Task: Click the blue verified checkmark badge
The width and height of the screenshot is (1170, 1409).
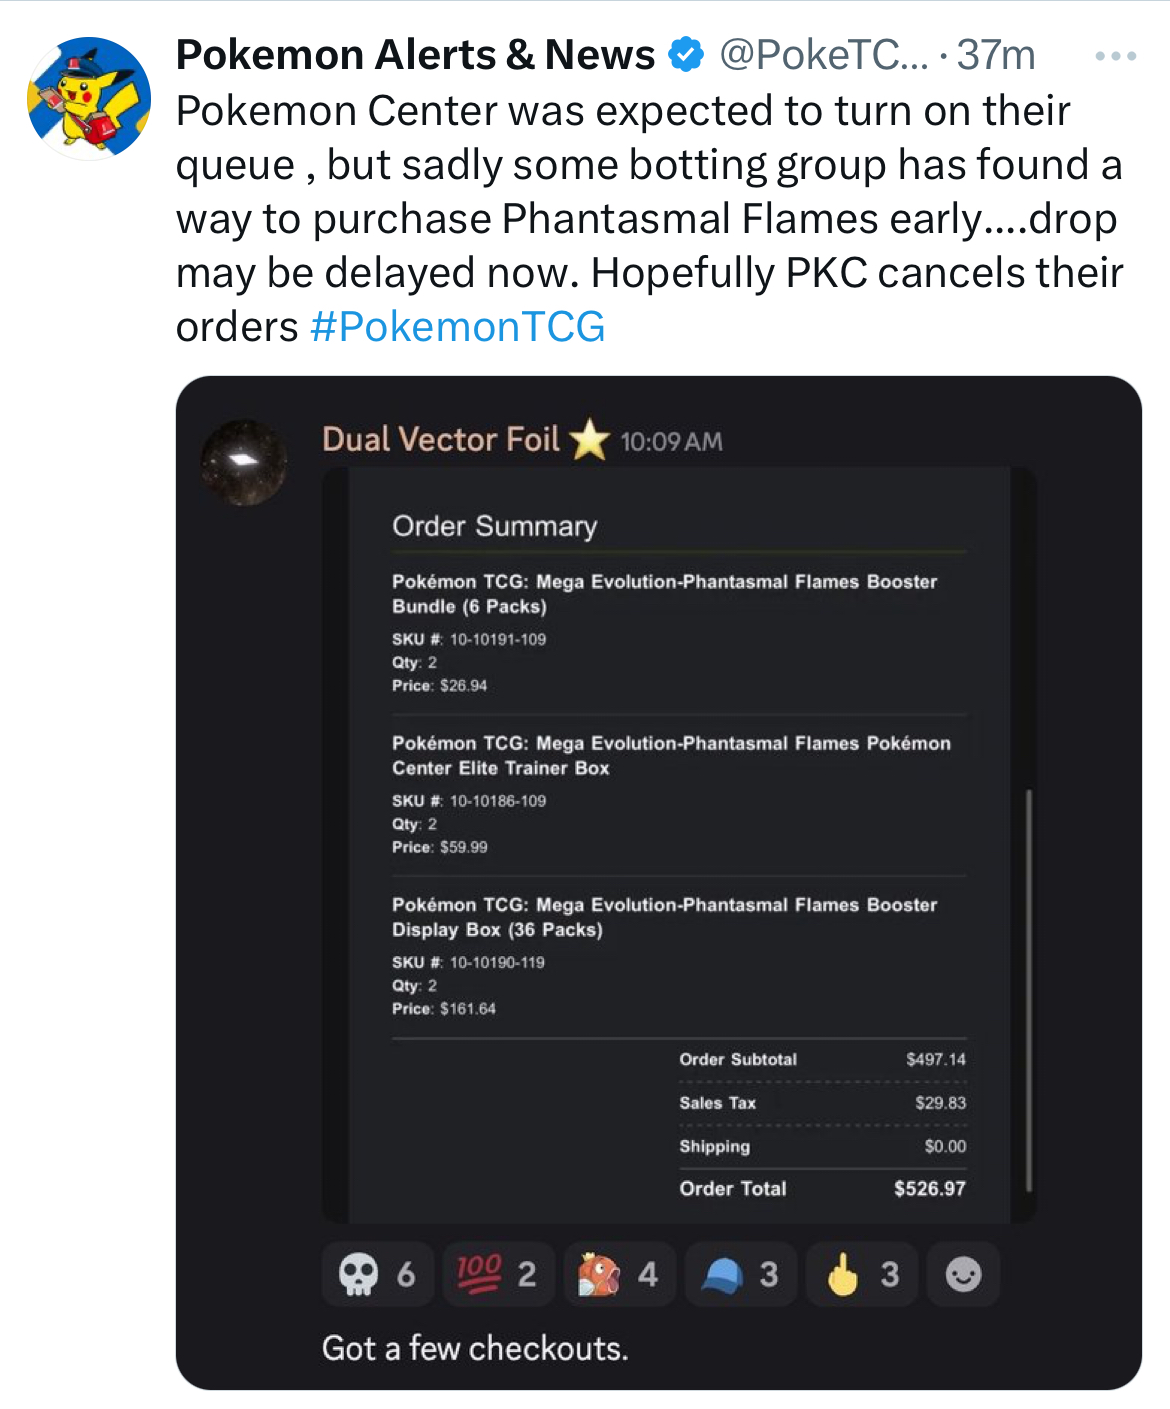Action: [x=686, y=55]
